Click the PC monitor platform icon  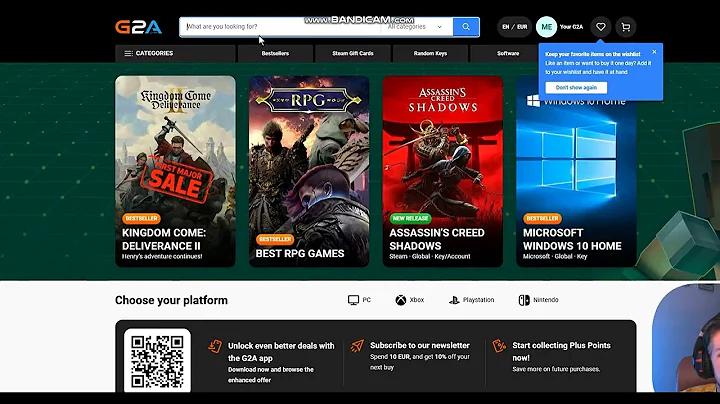click(353, 300)
